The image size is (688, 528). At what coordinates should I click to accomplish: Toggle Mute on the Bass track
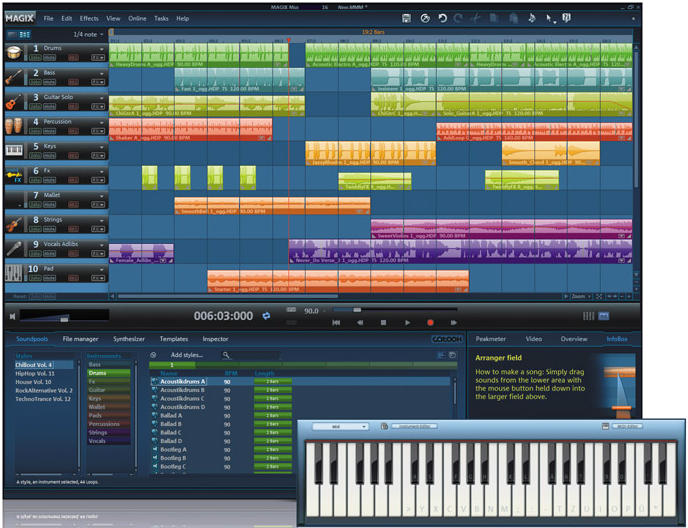click(x=49, y=82)
